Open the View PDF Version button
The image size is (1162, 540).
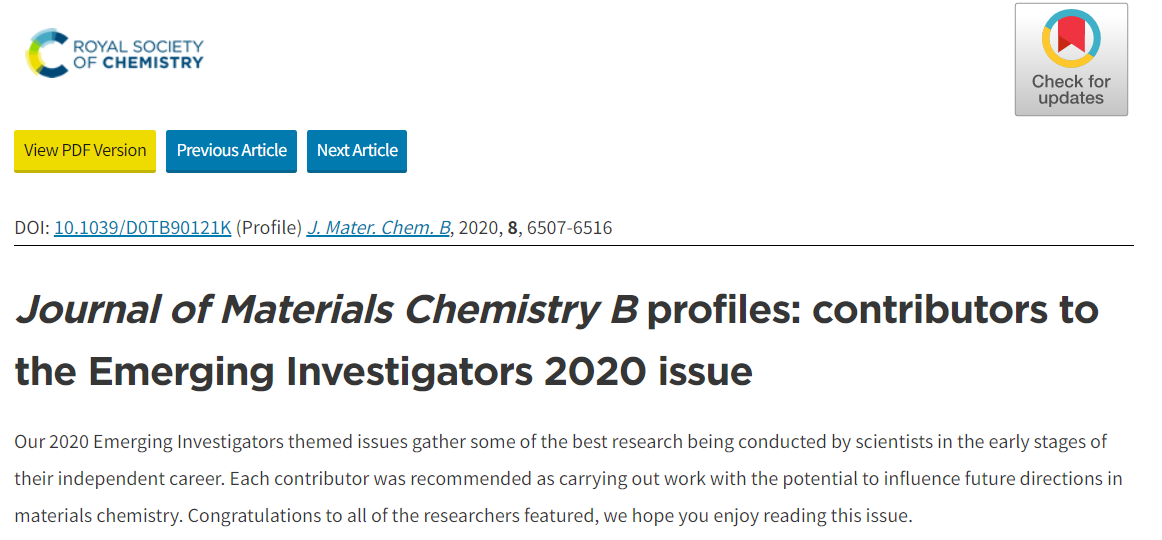pos(85,151)
